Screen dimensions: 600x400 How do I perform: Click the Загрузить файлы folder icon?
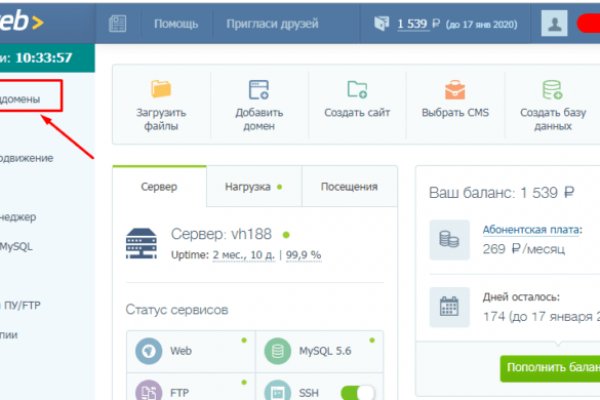161,90
